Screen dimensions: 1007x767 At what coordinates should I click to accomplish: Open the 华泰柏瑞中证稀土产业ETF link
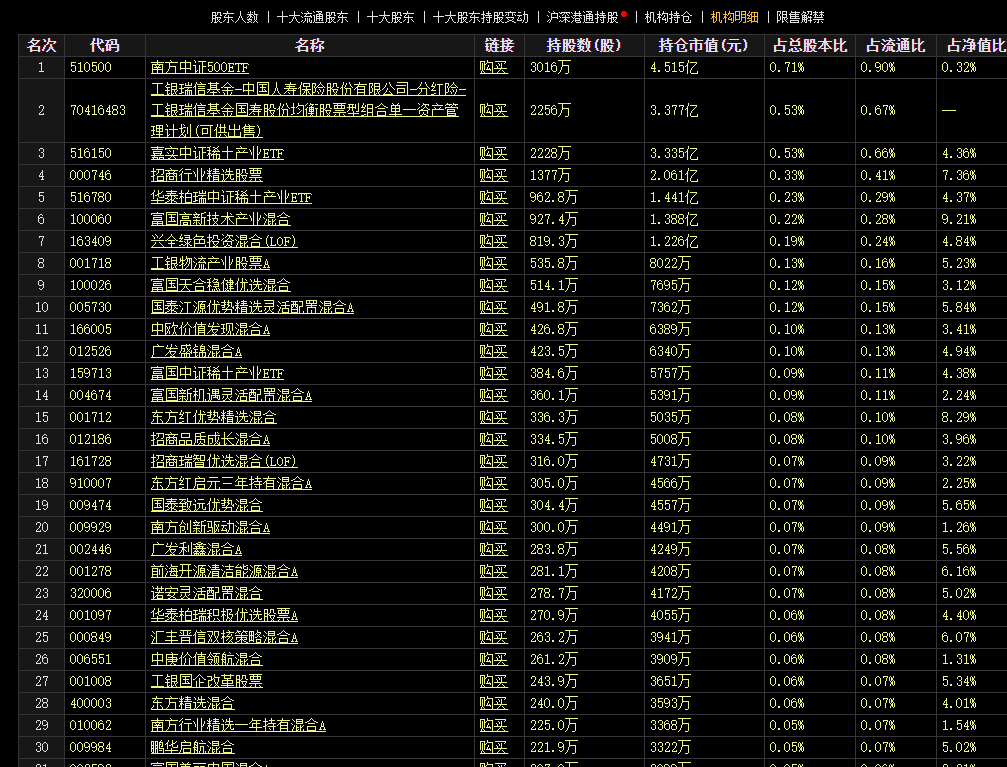(231, 197)
